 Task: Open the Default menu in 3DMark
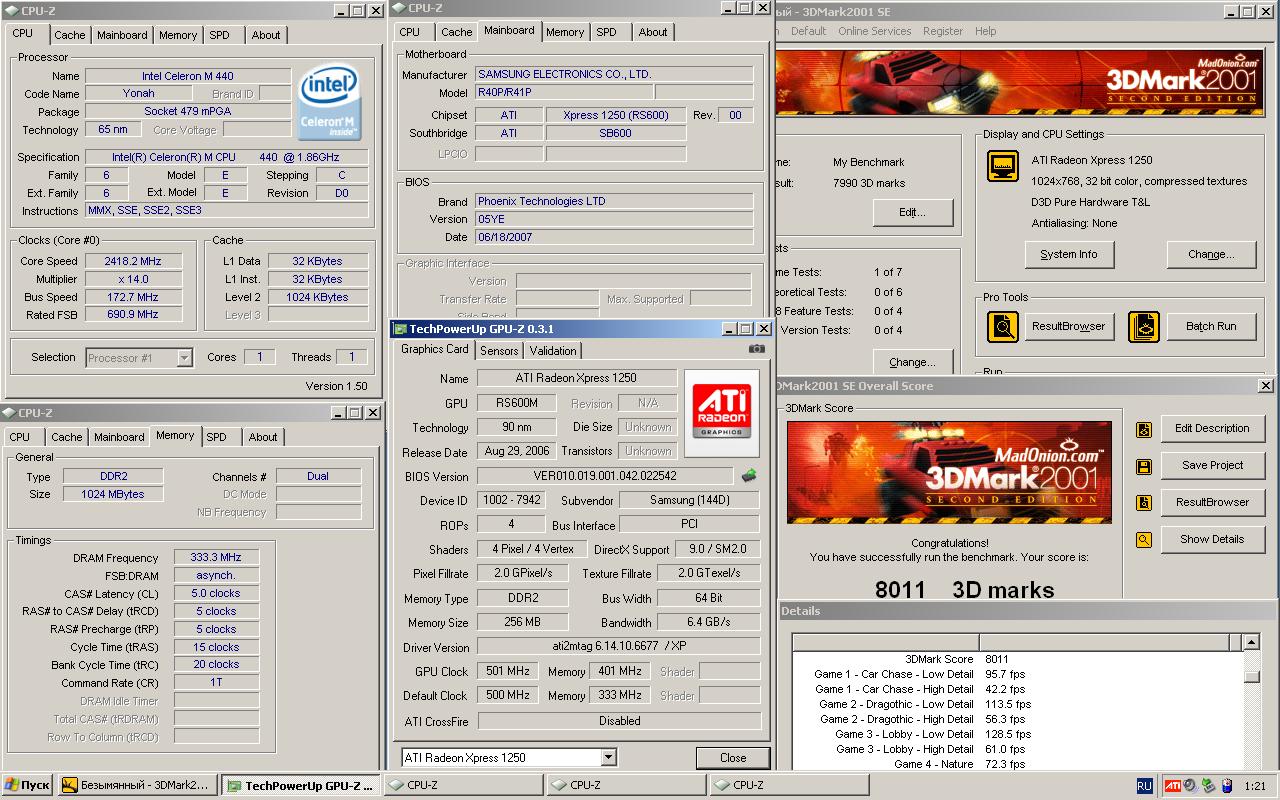(808, 31)
